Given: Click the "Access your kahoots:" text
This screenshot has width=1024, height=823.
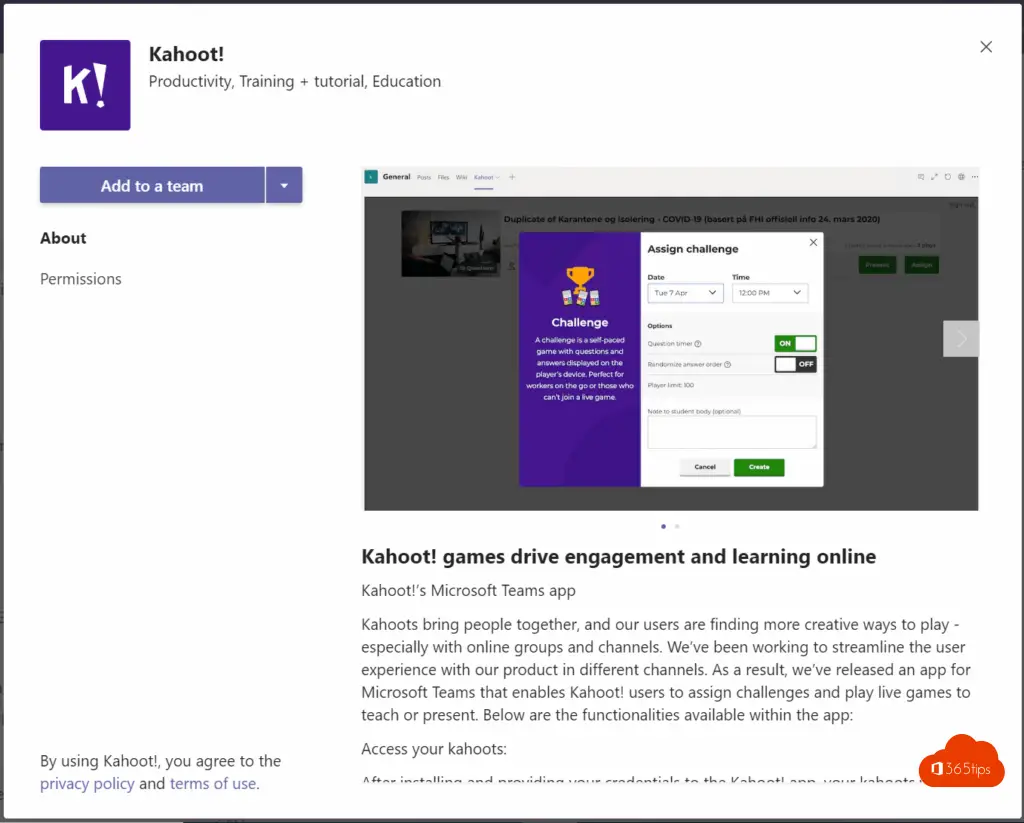Looking at the screenshot, I should 434,749.
